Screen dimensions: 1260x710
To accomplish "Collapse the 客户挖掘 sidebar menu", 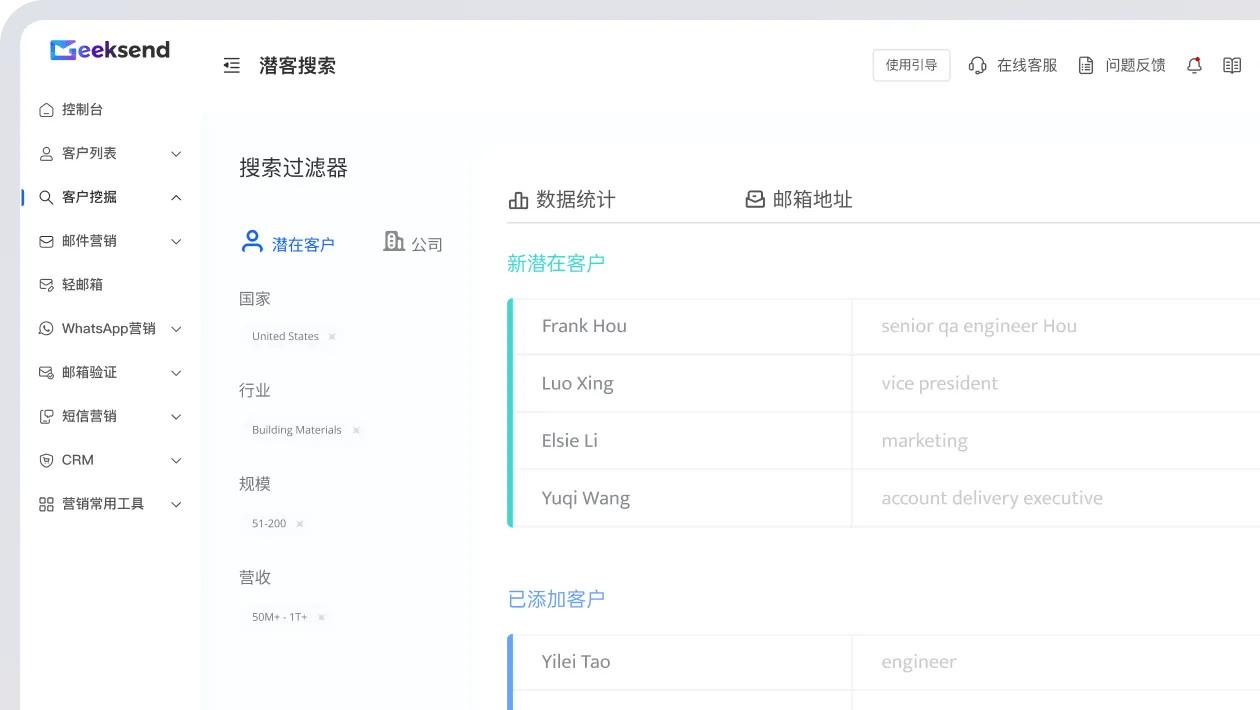I will [110, 197].
